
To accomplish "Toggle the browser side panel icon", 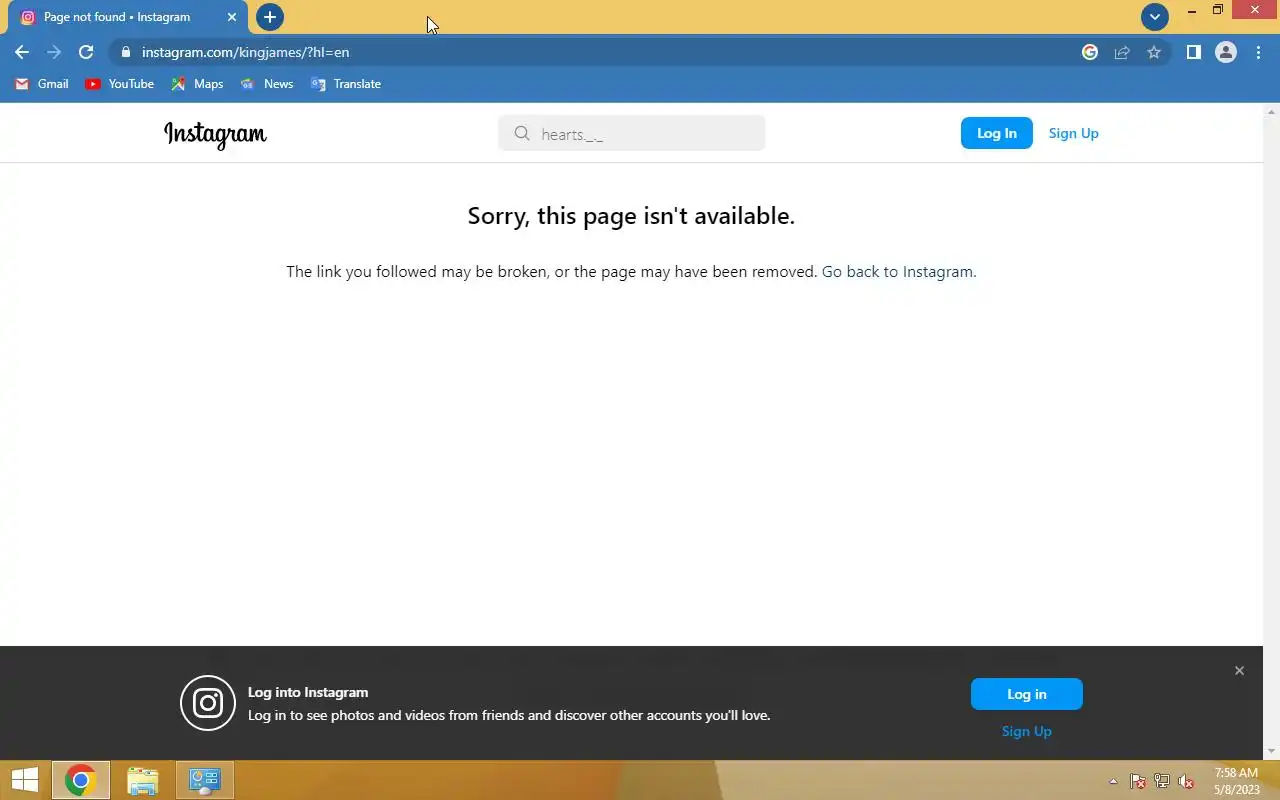I will [x=1193, y=52].
